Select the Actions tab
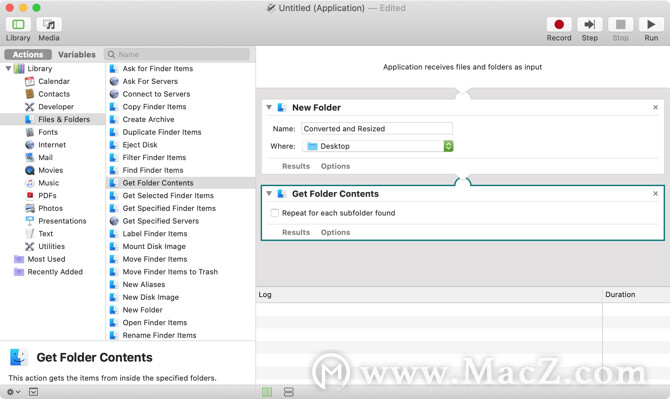The width and height of the screenshot is (670, 399). click(x=28, y=54)
